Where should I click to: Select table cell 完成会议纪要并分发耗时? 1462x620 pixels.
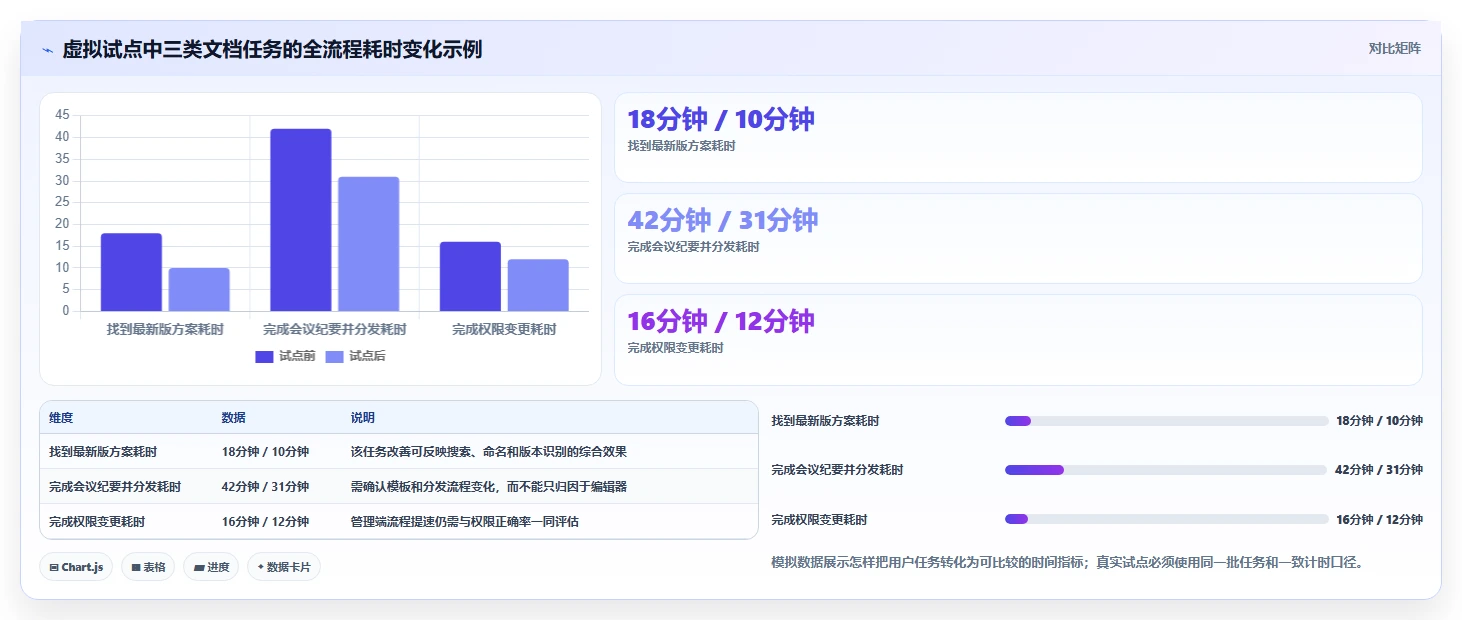pos(115,487)
